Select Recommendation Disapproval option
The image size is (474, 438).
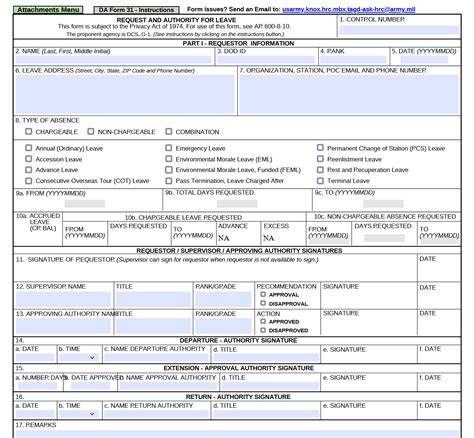point(263,303)
